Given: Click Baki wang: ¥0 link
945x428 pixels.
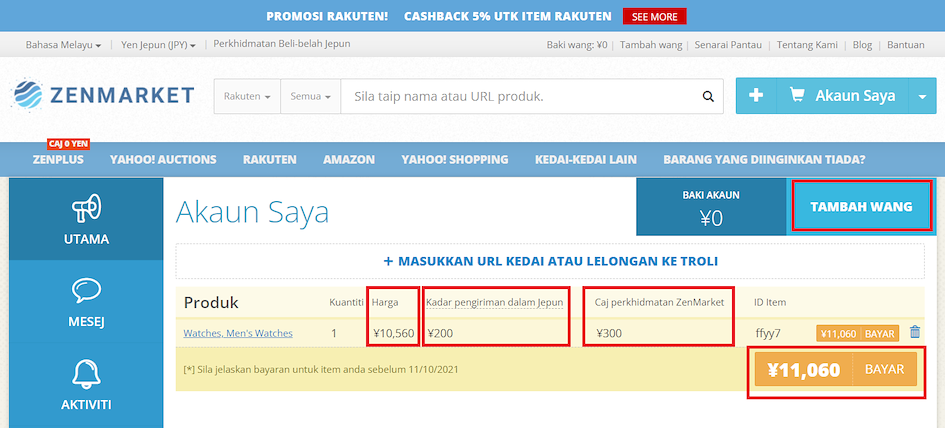Looking at the screenshot, I should click(x=577, y=45).
